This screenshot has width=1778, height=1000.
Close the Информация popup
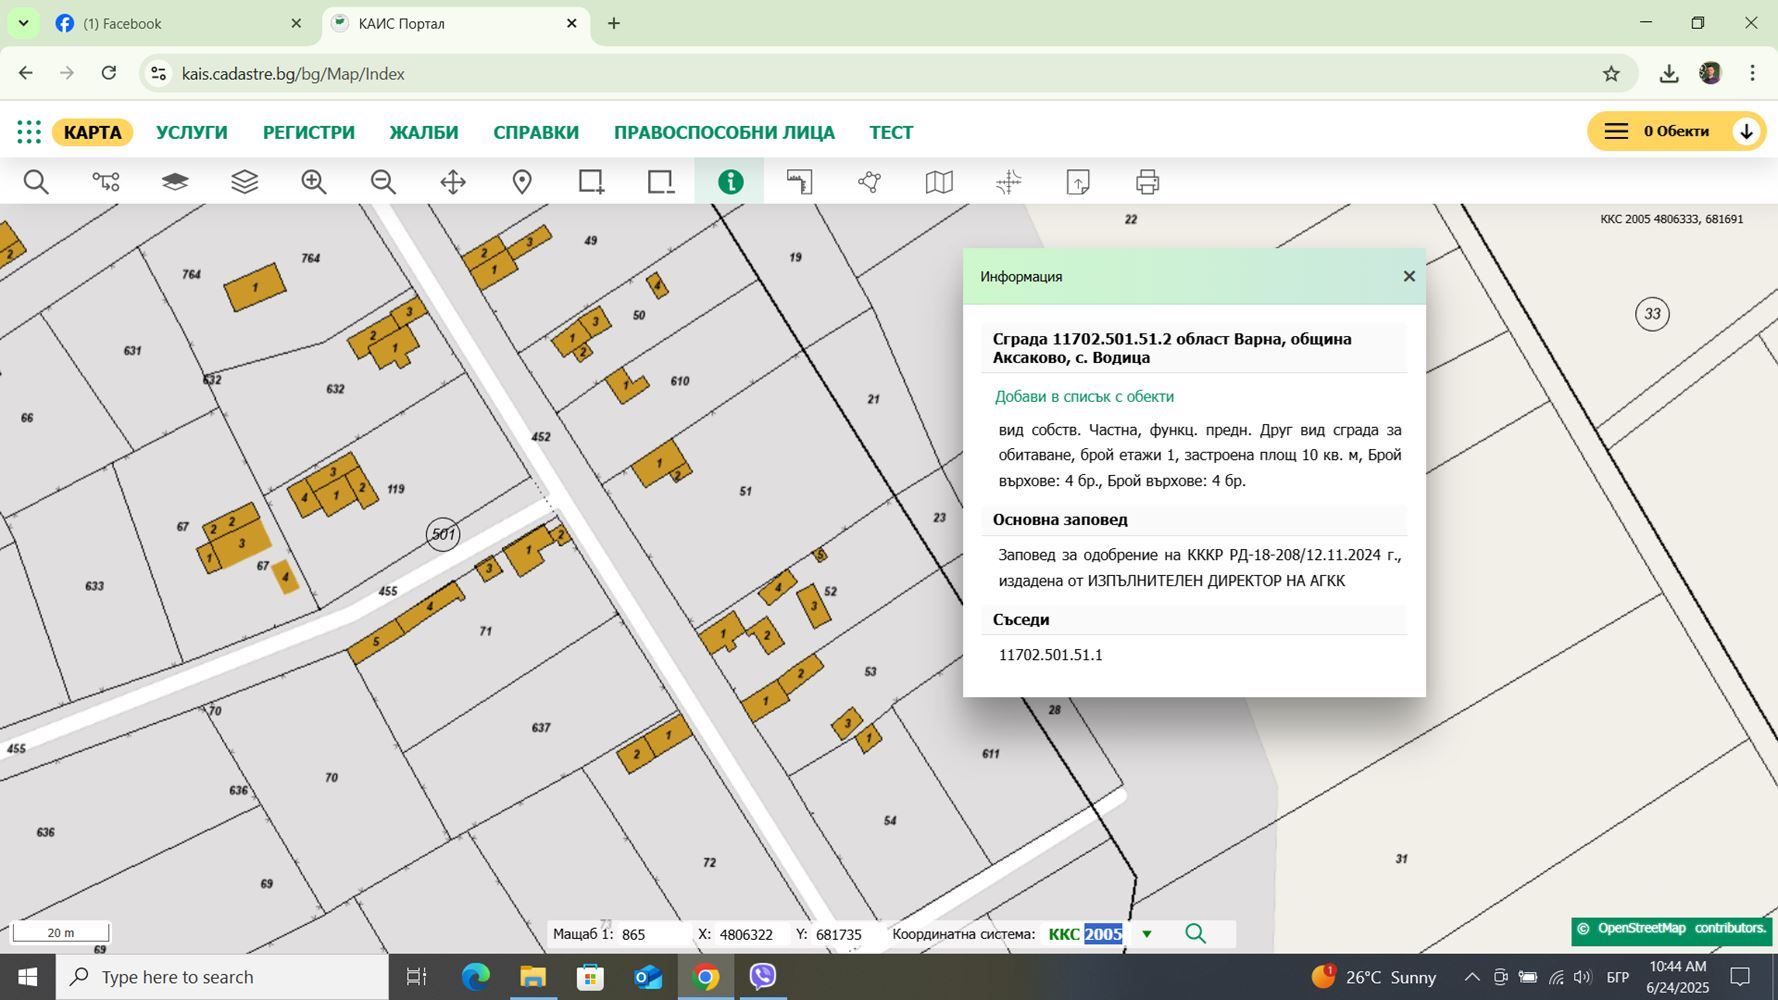pos(1409,276)
